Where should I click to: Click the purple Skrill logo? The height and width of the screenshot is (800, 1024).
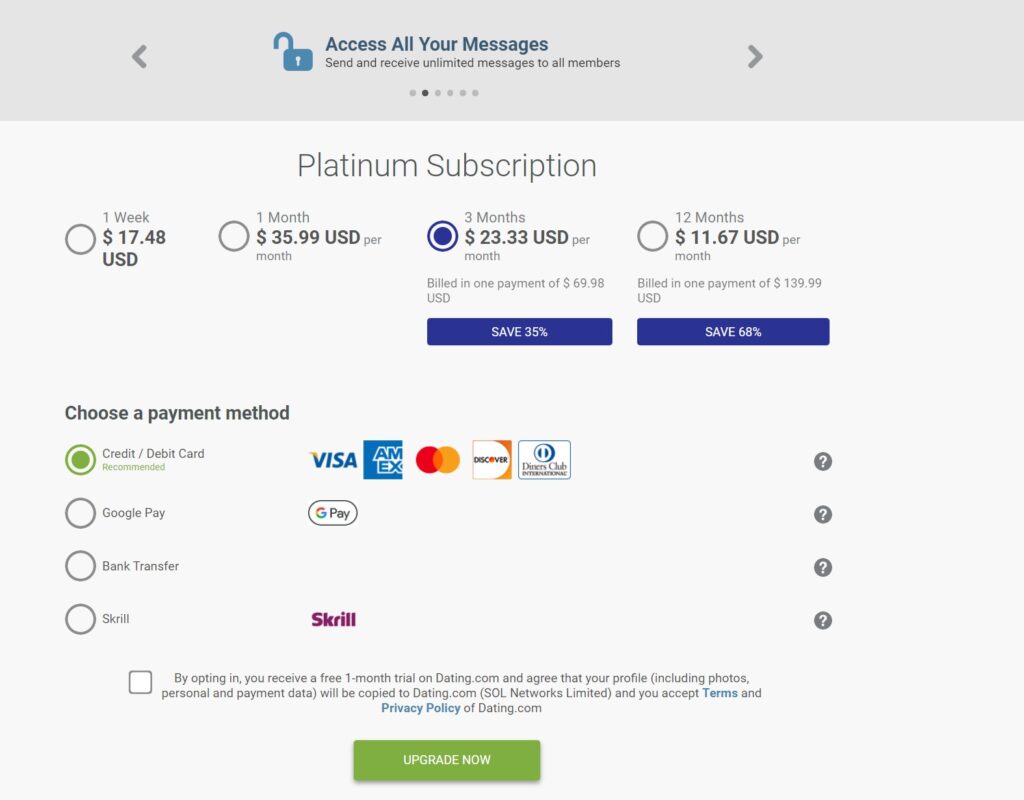[x=333, y=619]
